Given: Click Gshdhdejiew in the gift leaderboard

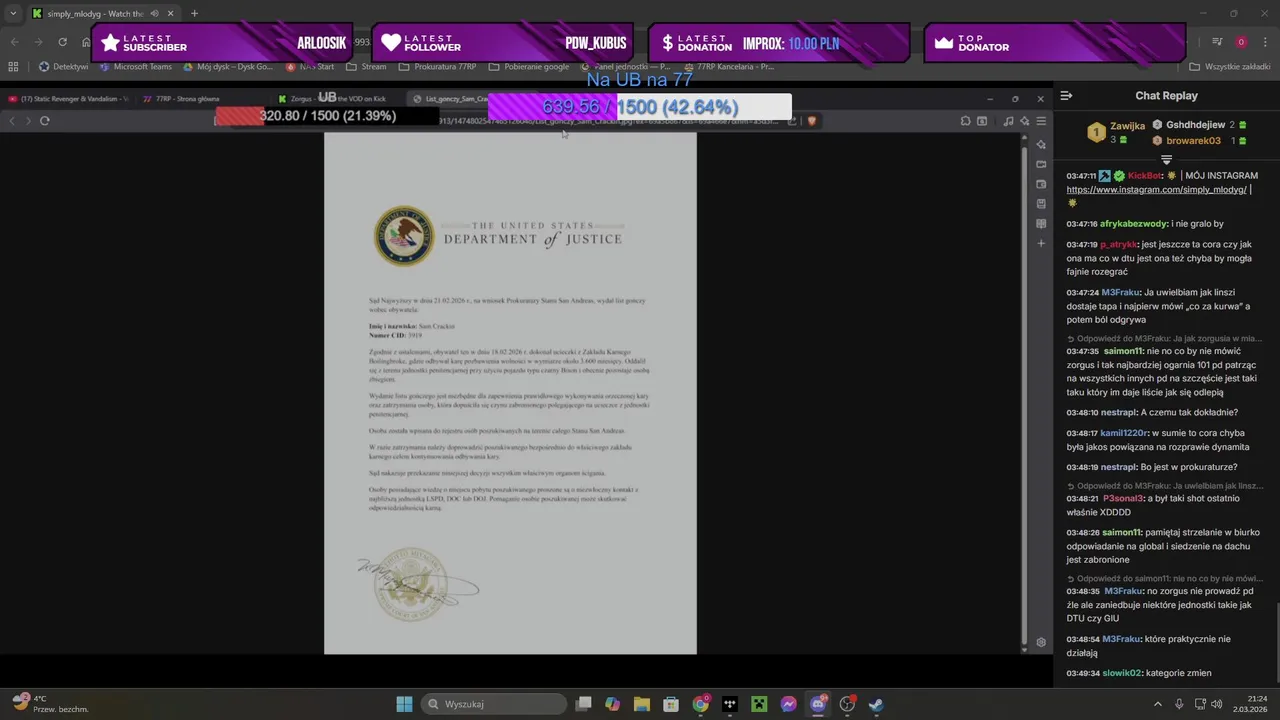Looking at the screenshot, I should [1195, 125].
